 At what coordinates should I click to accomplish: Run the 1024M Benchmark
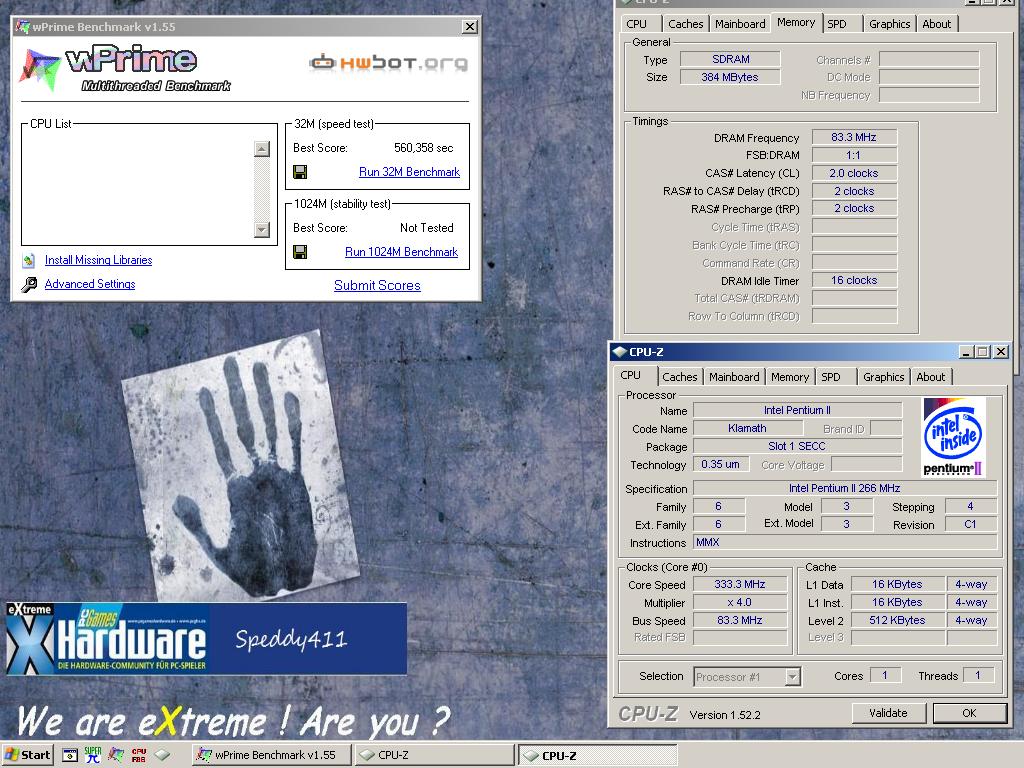pos(402,252)
